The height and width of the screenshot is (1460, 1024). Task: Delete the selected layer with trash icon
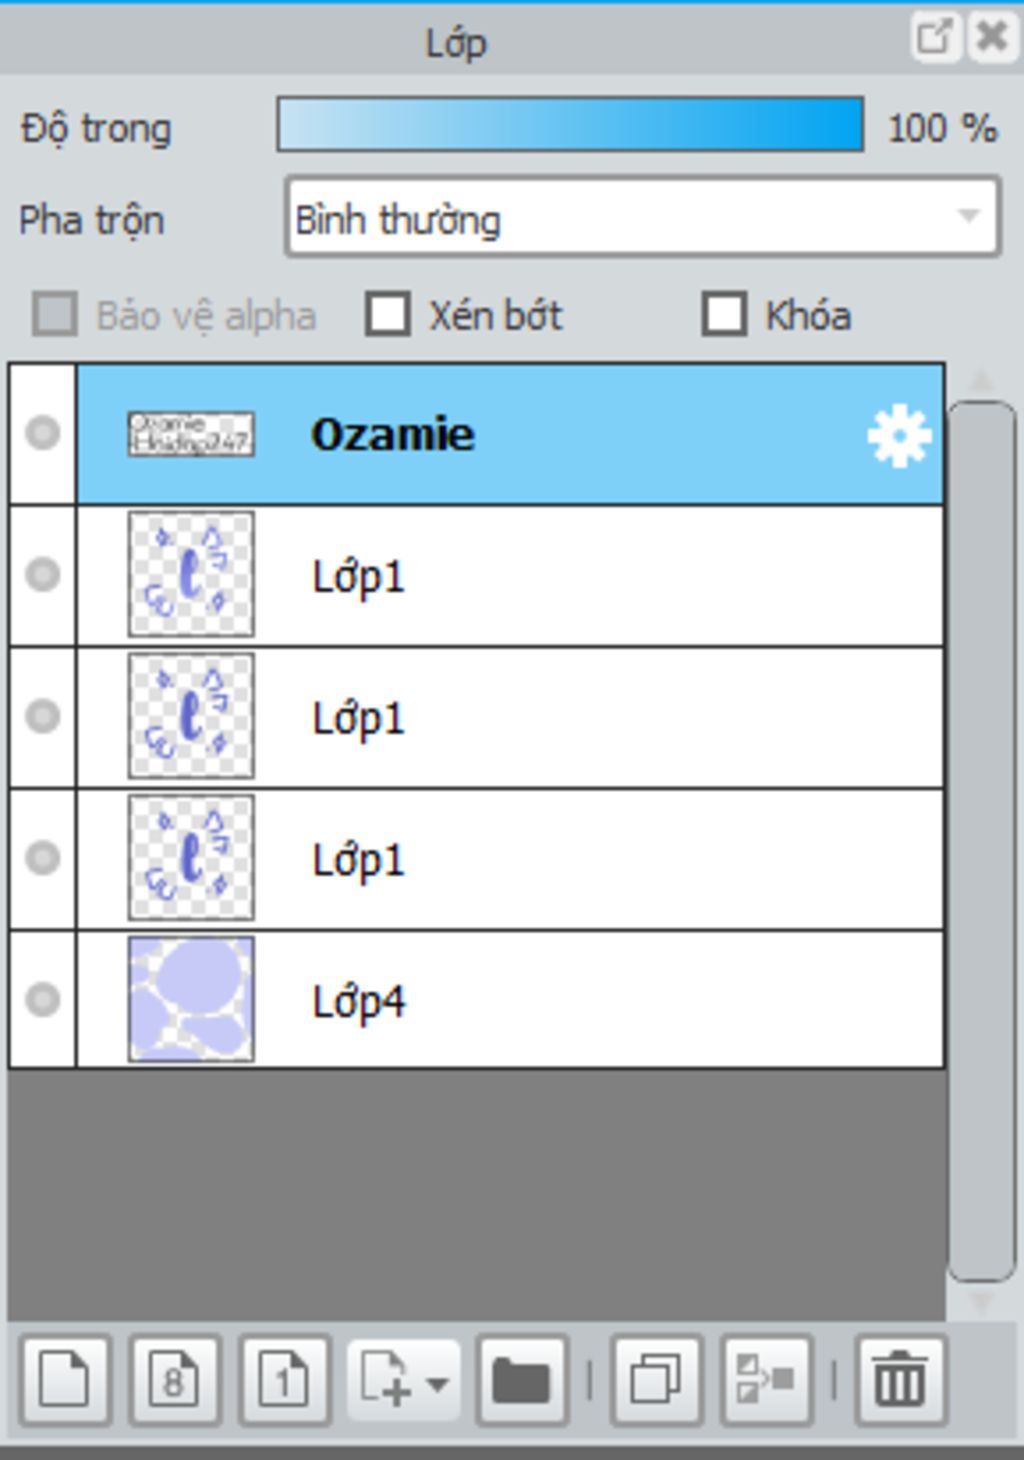900,1380
